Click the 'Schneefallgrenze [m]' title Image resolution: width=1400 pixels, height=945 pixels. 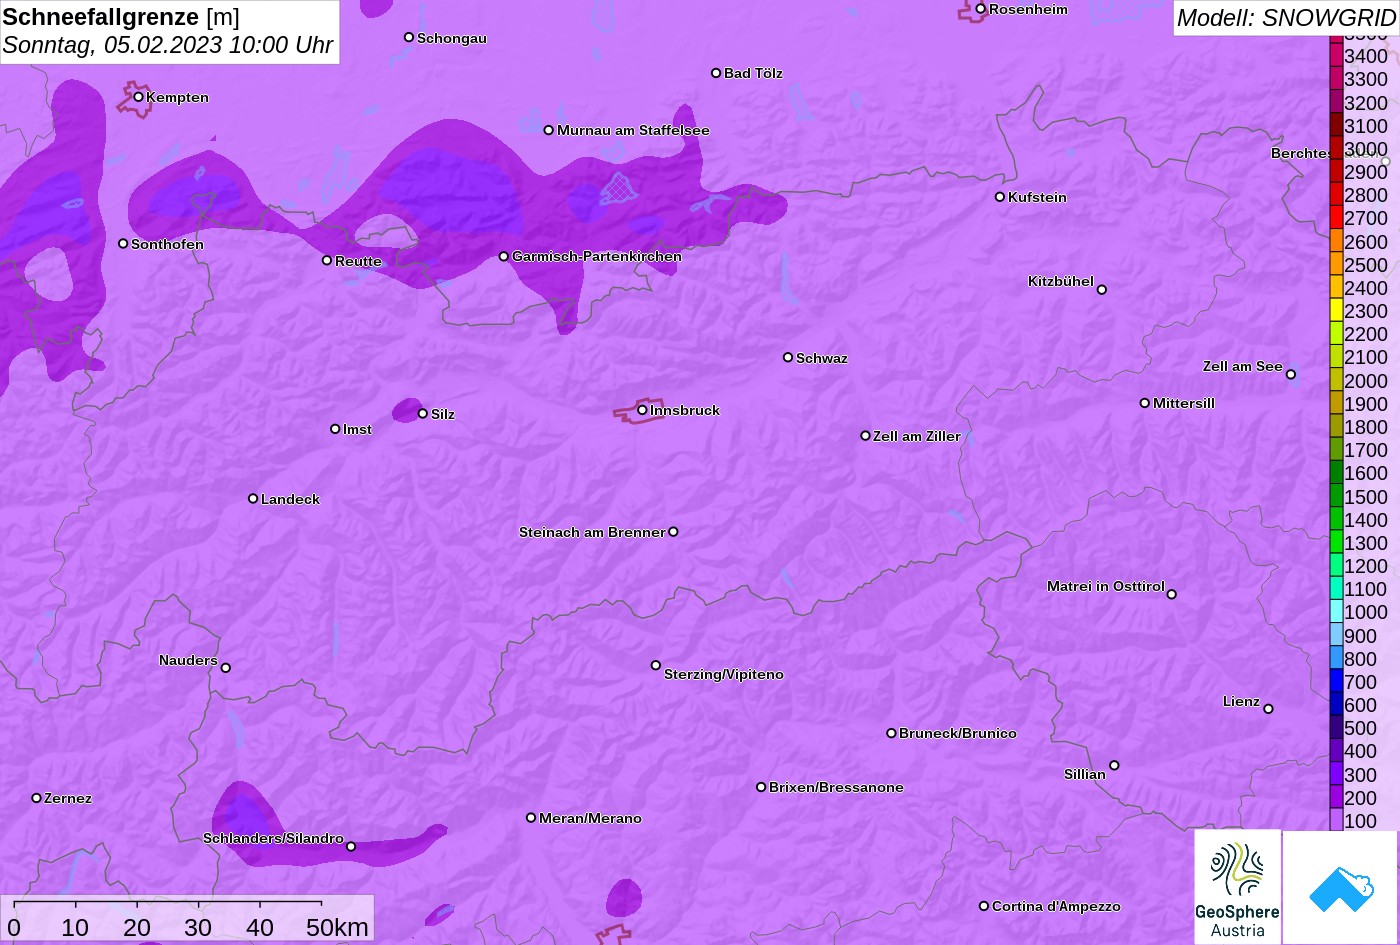[x=121, y=17]
